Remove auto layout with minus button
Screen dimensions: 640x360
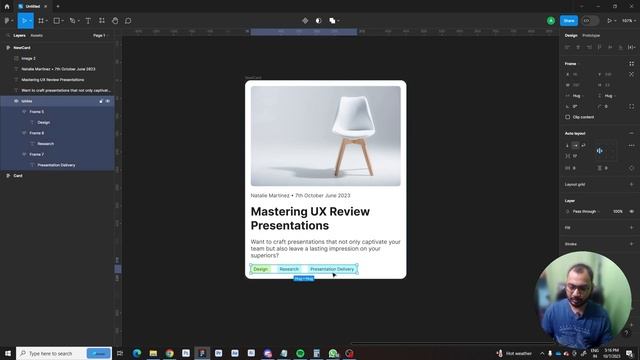(x=631, y=133)
